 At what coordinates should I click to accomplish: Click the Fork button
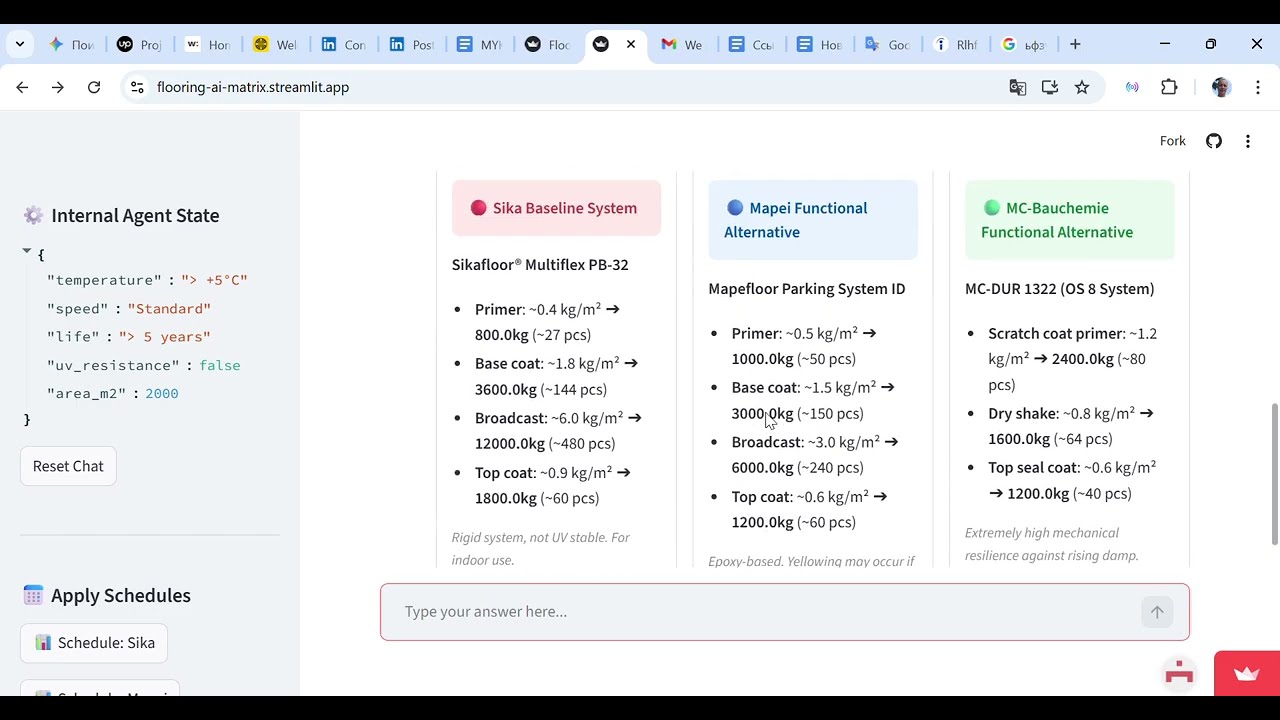pos(1172,141)
